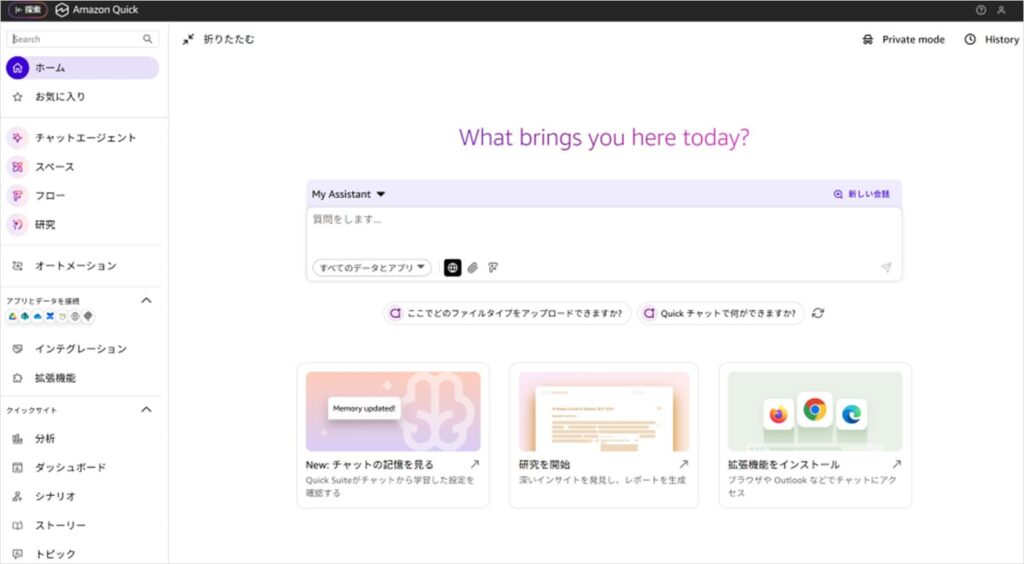
Task: Open the My Assistant dropdown
Action: (x=348, y=194)
